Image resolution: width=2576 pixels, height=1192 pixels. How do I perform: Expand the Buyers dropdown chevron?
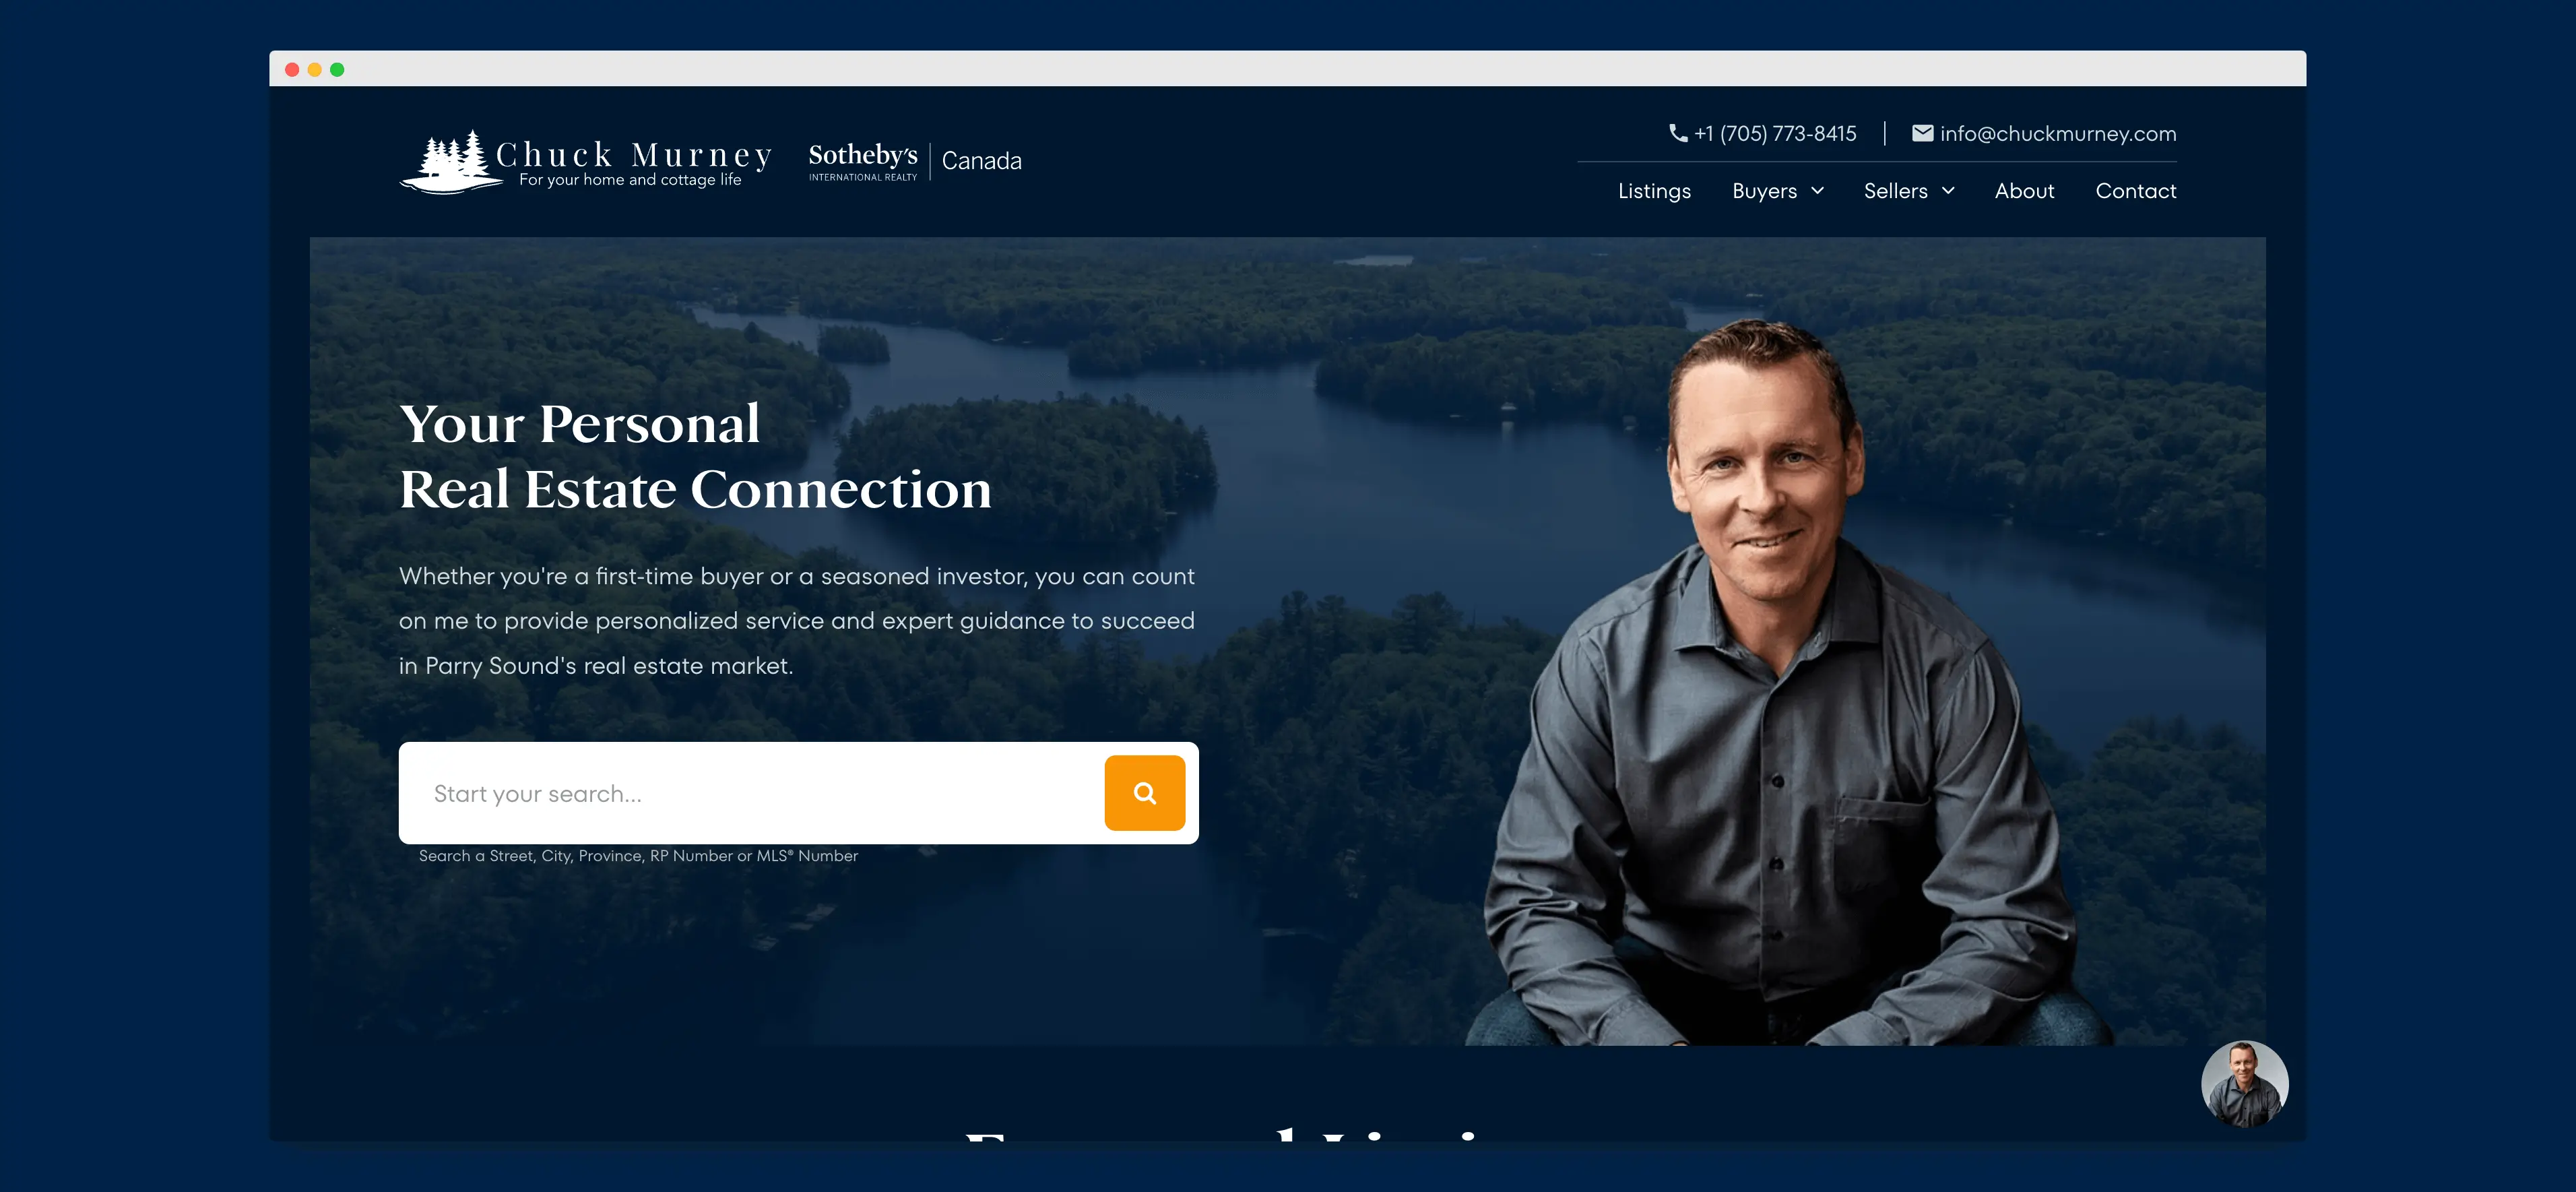[1817, 191]
